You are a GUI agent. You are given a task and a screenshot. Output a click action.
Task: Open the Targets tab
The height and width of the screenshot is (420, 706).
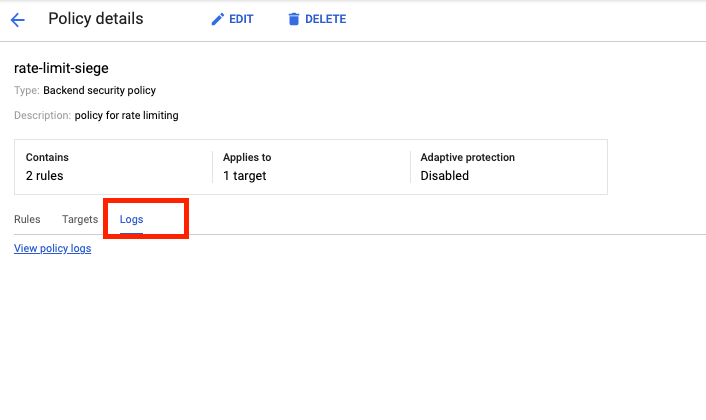click(x=80, y=219)
